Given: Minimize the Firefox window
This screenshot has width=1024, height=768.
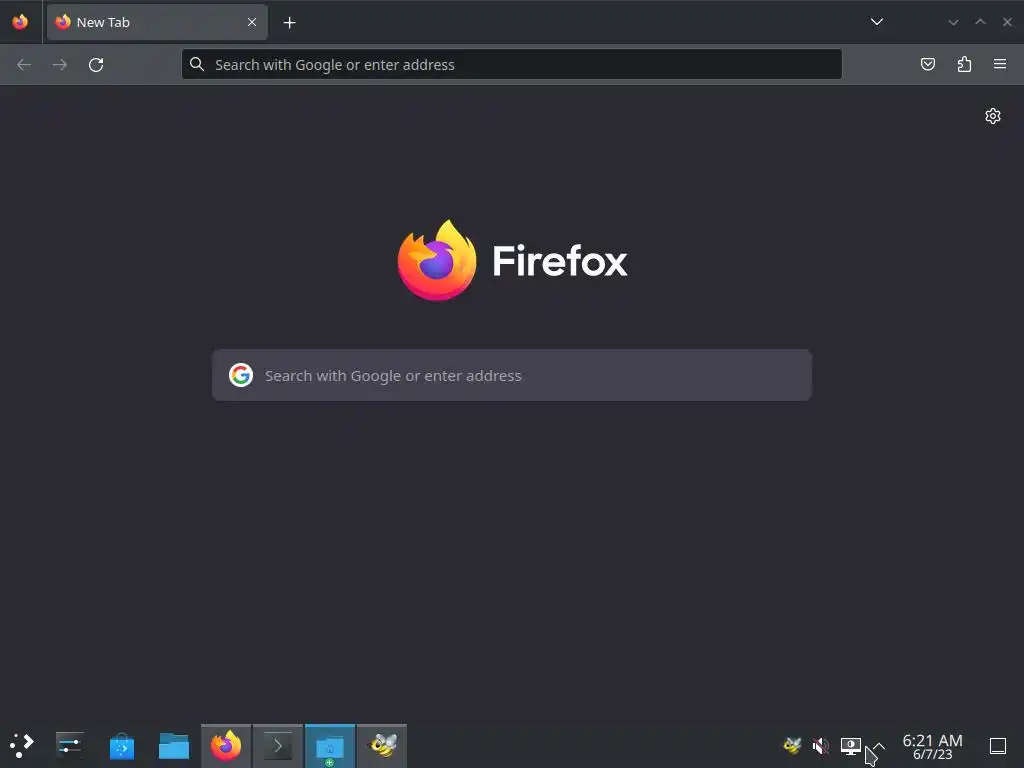Looking at the screenshot, I should point(953,22).
